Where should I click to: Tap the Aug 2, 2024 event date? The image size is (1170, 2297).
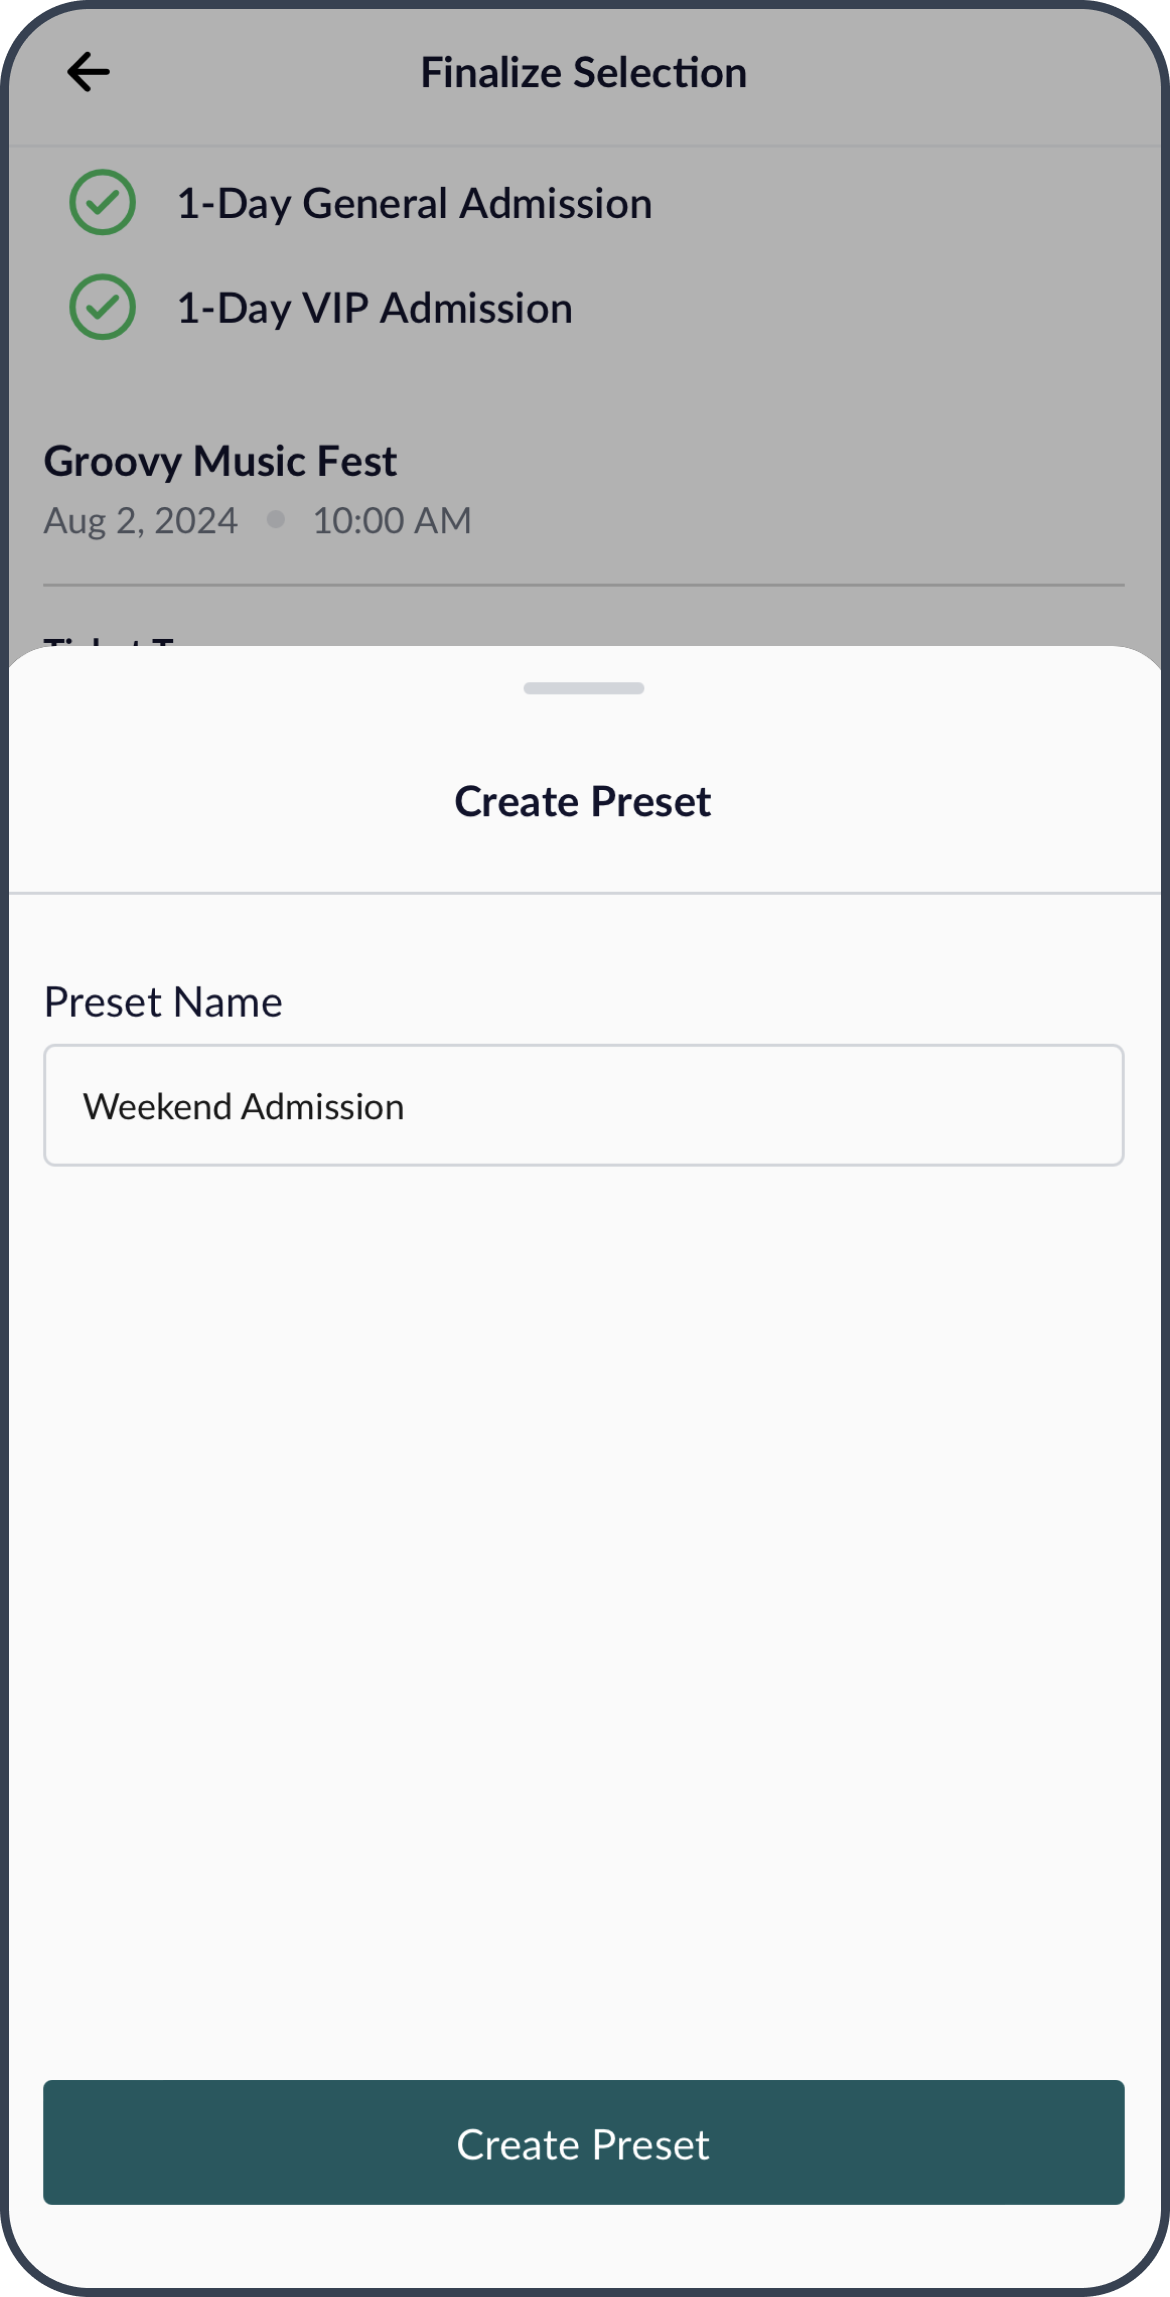(141, 521)
